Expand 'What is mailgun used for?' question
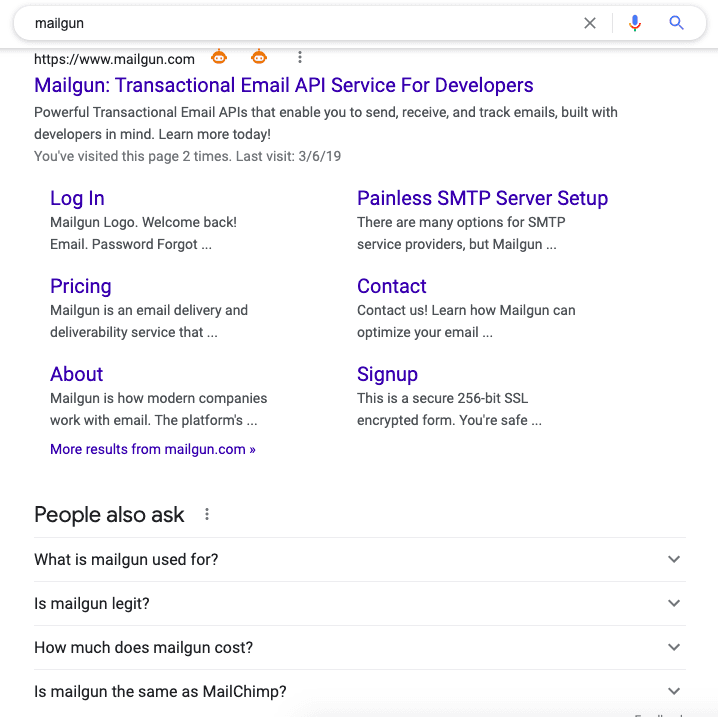Image resolution: width=718 pixels, height=717 pixels. click(x=360, y=559)
